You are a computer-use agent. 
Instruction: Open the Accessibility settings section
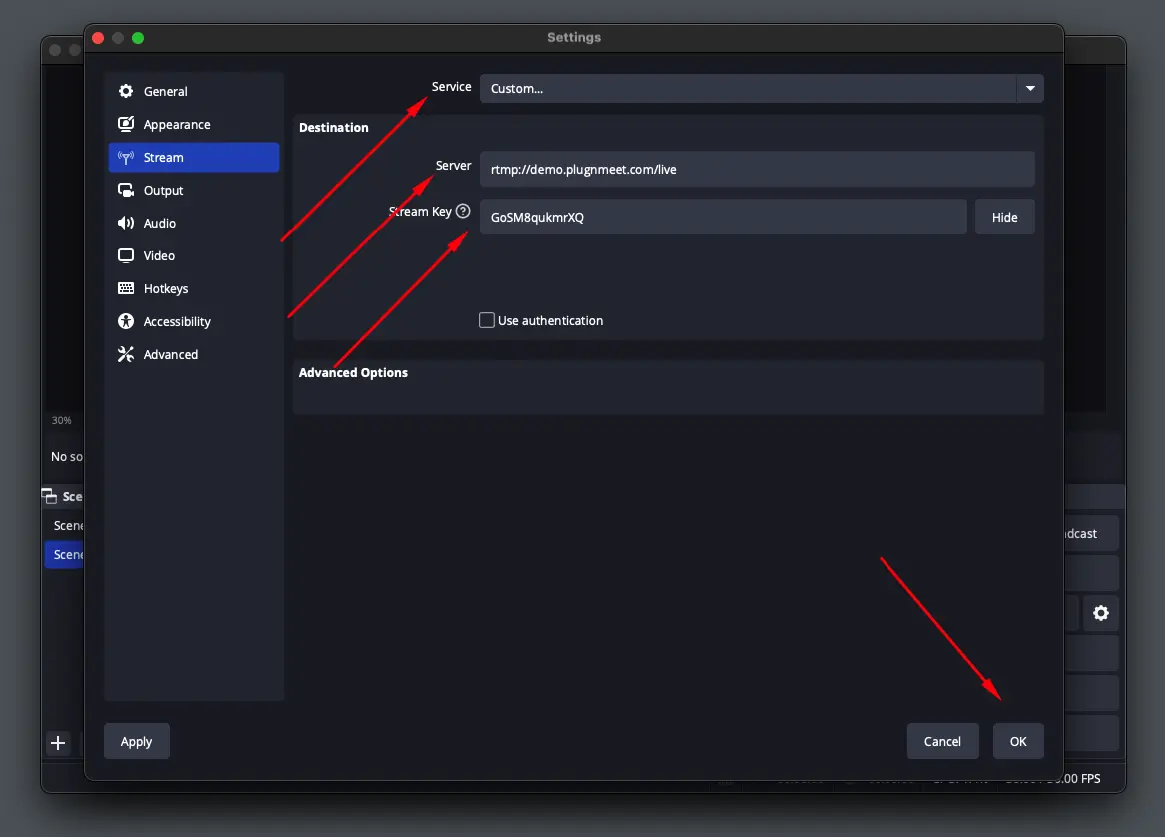tap(177, 321)
